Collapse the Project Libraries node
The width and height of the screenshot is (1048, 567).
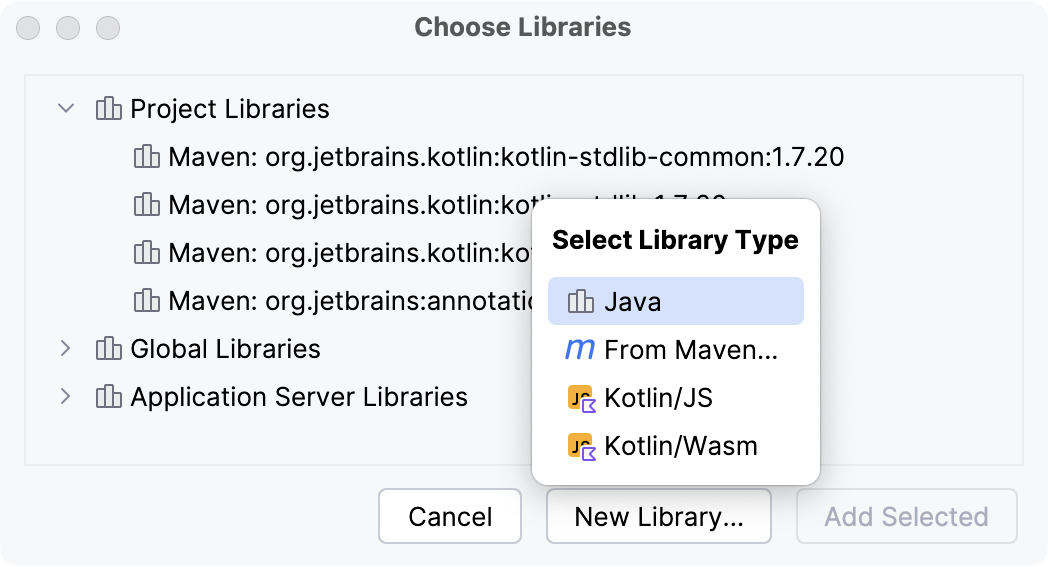click(66, 108)
